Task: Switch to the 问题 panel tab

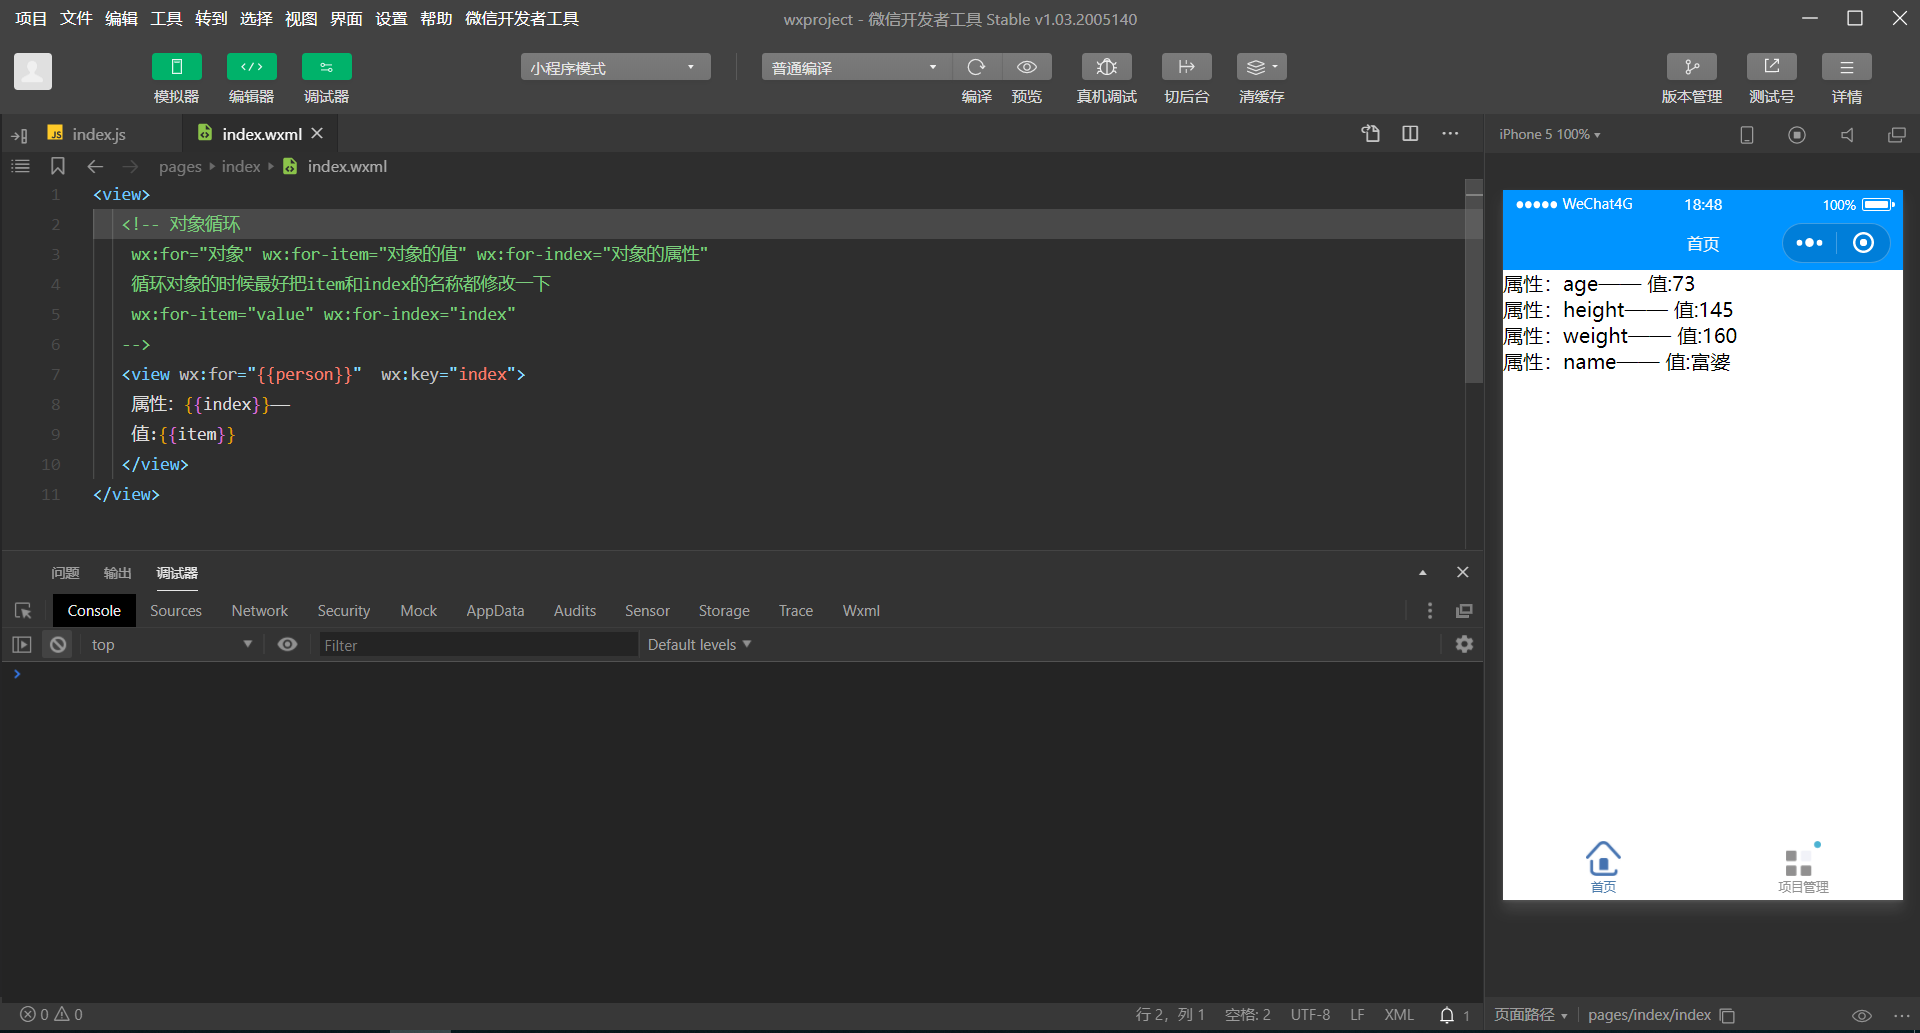Action: pos(65,573)
